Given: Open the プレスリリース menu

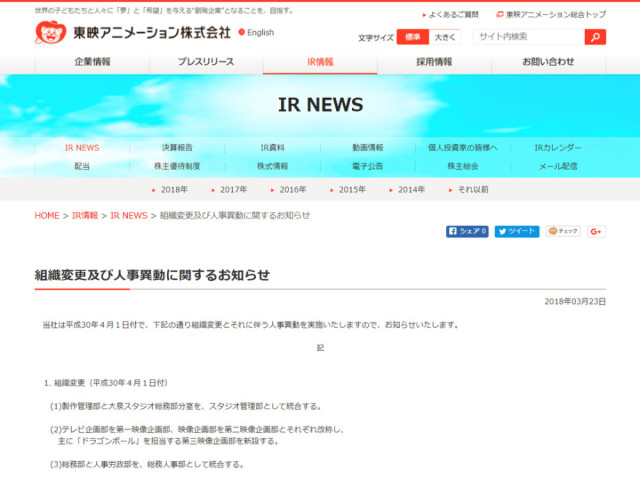Looking at the screenshot, I should click(206, 62).
